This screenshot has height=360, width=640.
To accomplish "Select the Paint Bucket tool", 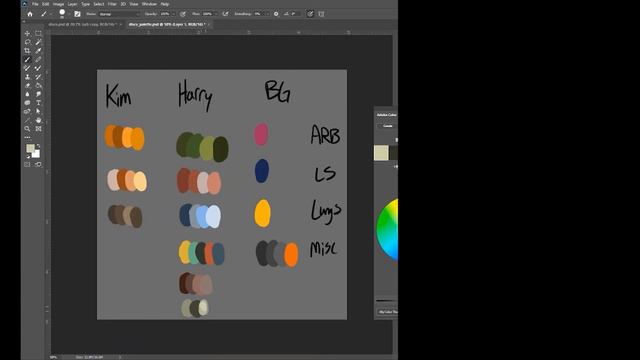I will coord(38,85).
